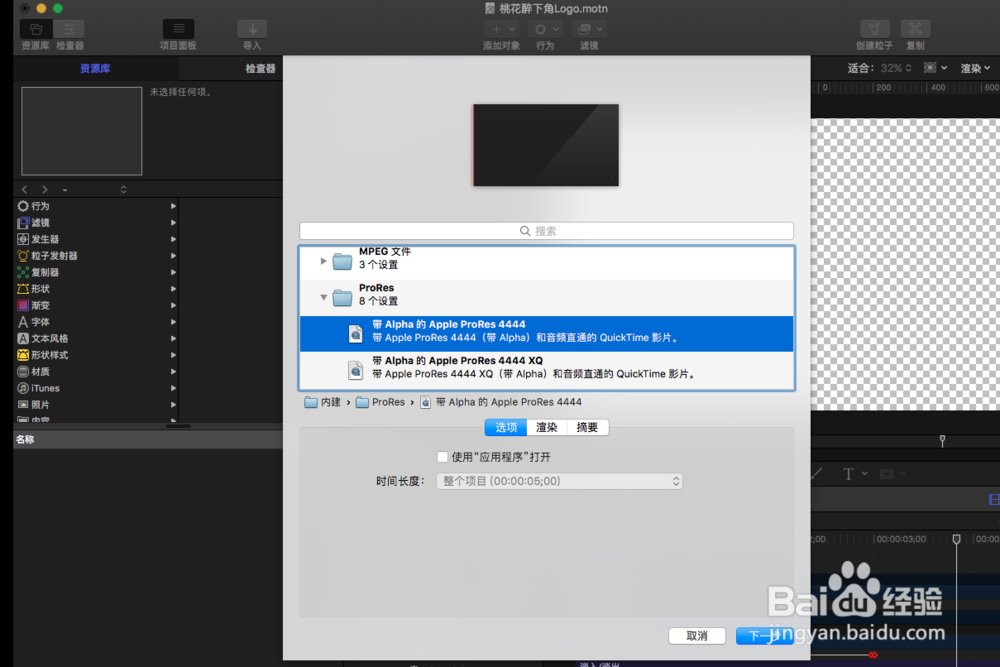Toggle the 项目面板 project pane icon
This screenshot has height=667, width=1000.
pos(179,29)
